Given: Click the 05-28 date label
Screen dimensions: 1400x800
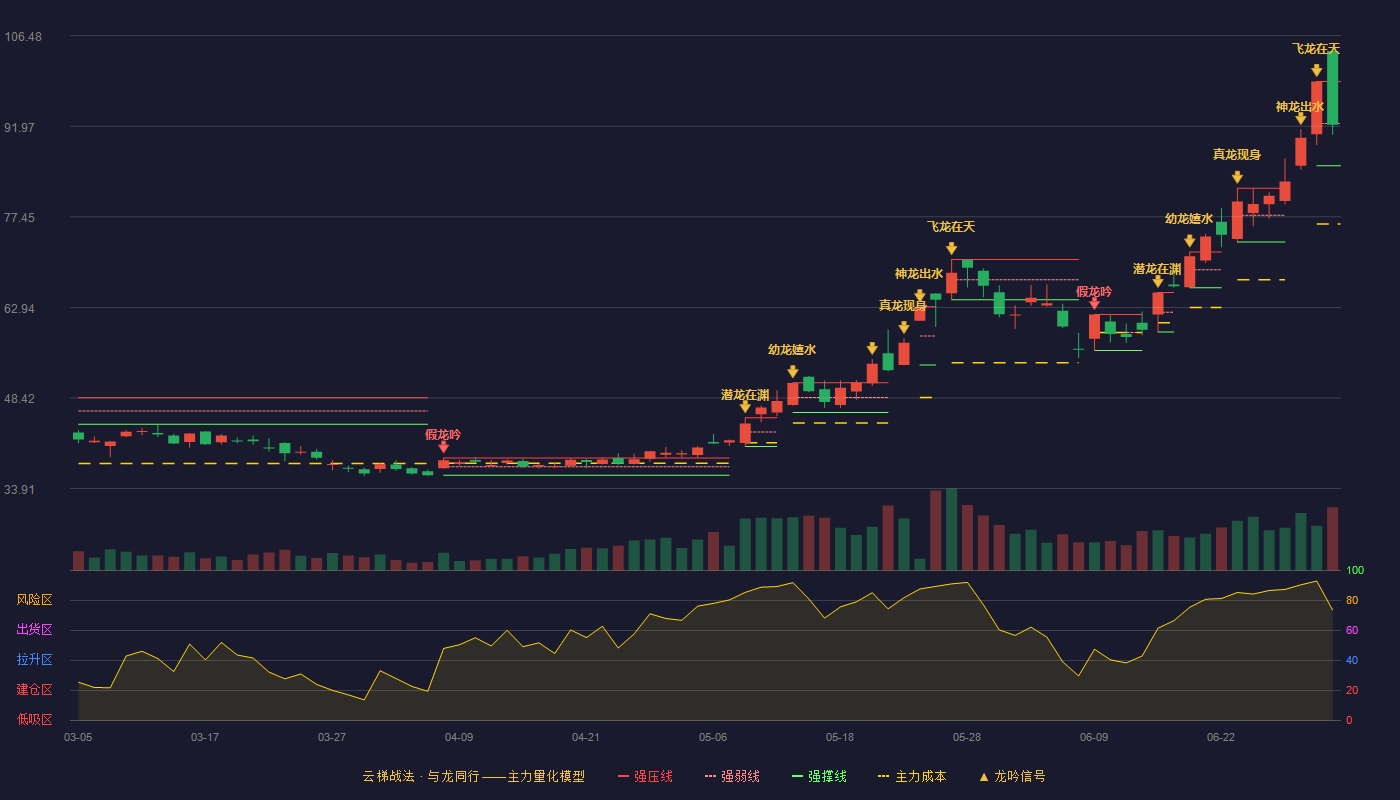Looking at the screenshot, I should [x=967, y=737].
